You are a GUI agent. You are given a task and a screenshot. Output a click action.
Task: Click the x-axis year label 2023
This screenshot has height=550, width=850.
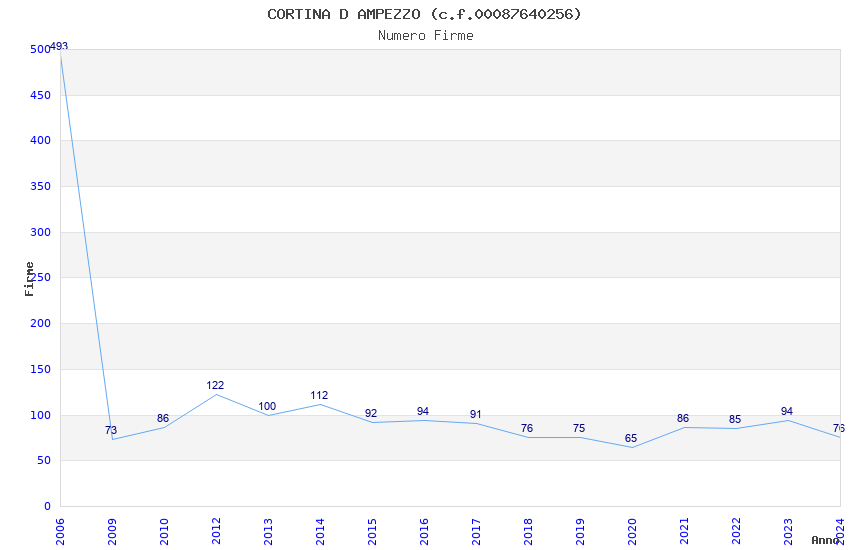[x=789, y=532]
